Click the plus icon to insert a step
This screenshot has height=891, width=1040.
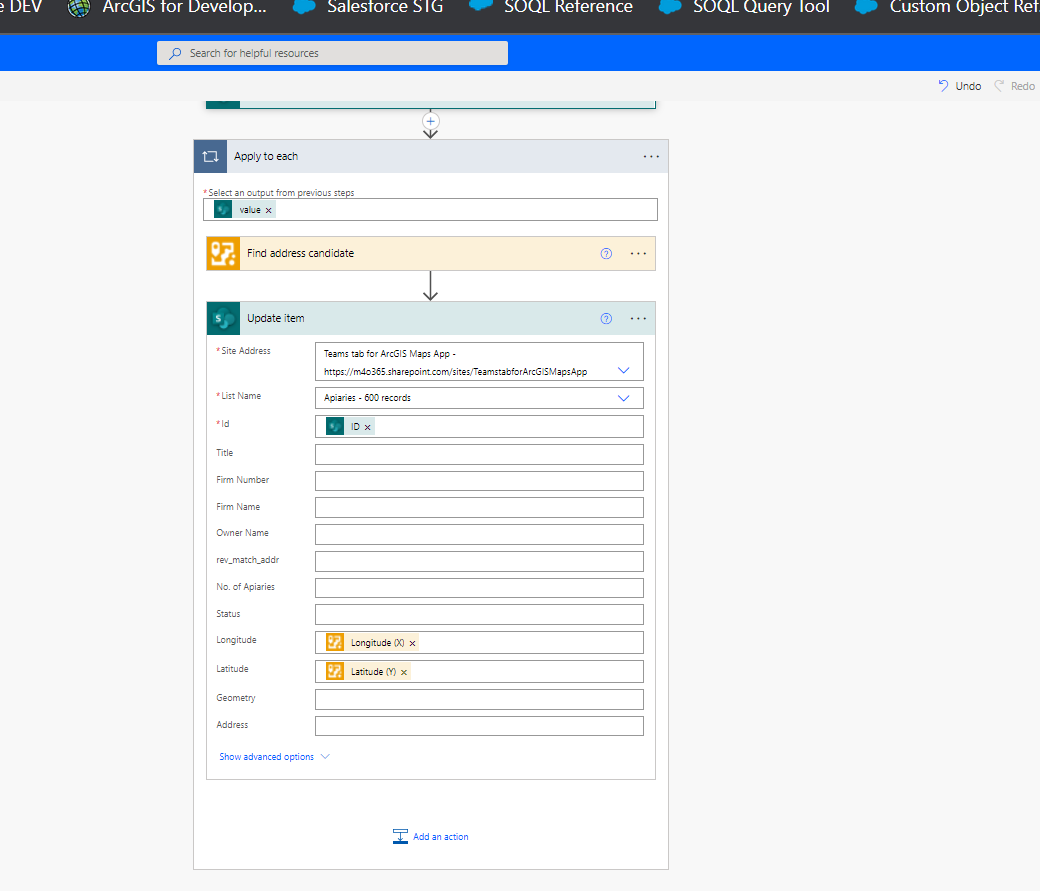pyautogui.click(x=430, y=121)
